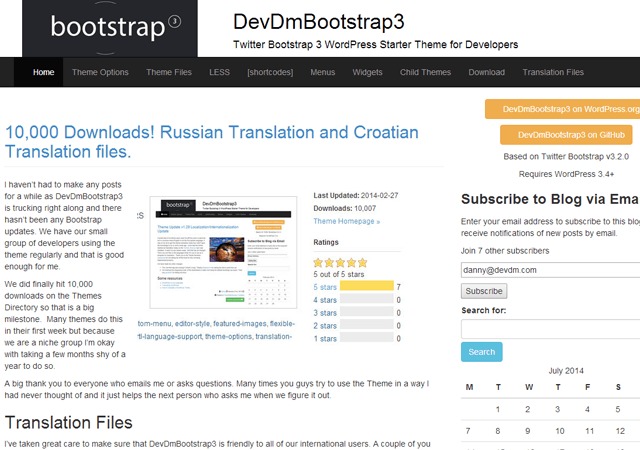This screenshot has height=450, width=640.
Task: Open Translation Files in the navbar
Action: (553, 72)
